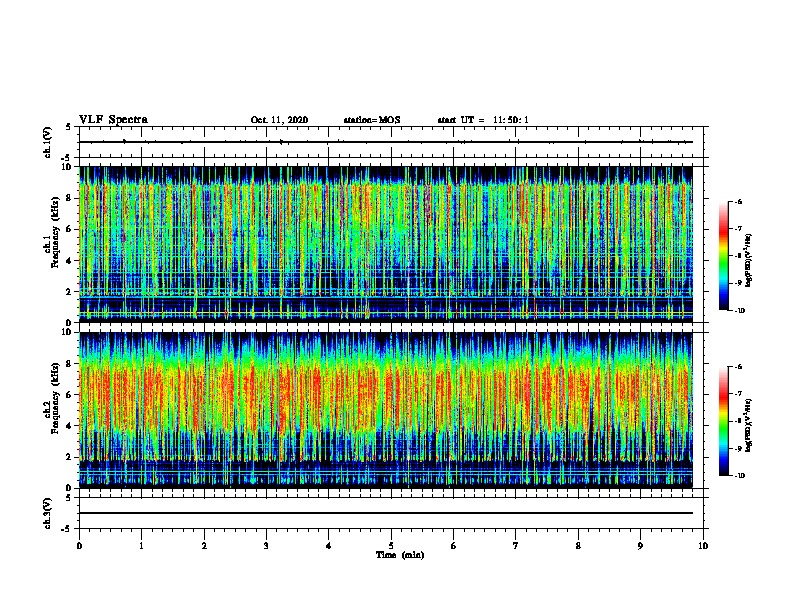Screen dimensions: 792x612
Task: Click time axis tick label "8"
Action: 578,546
